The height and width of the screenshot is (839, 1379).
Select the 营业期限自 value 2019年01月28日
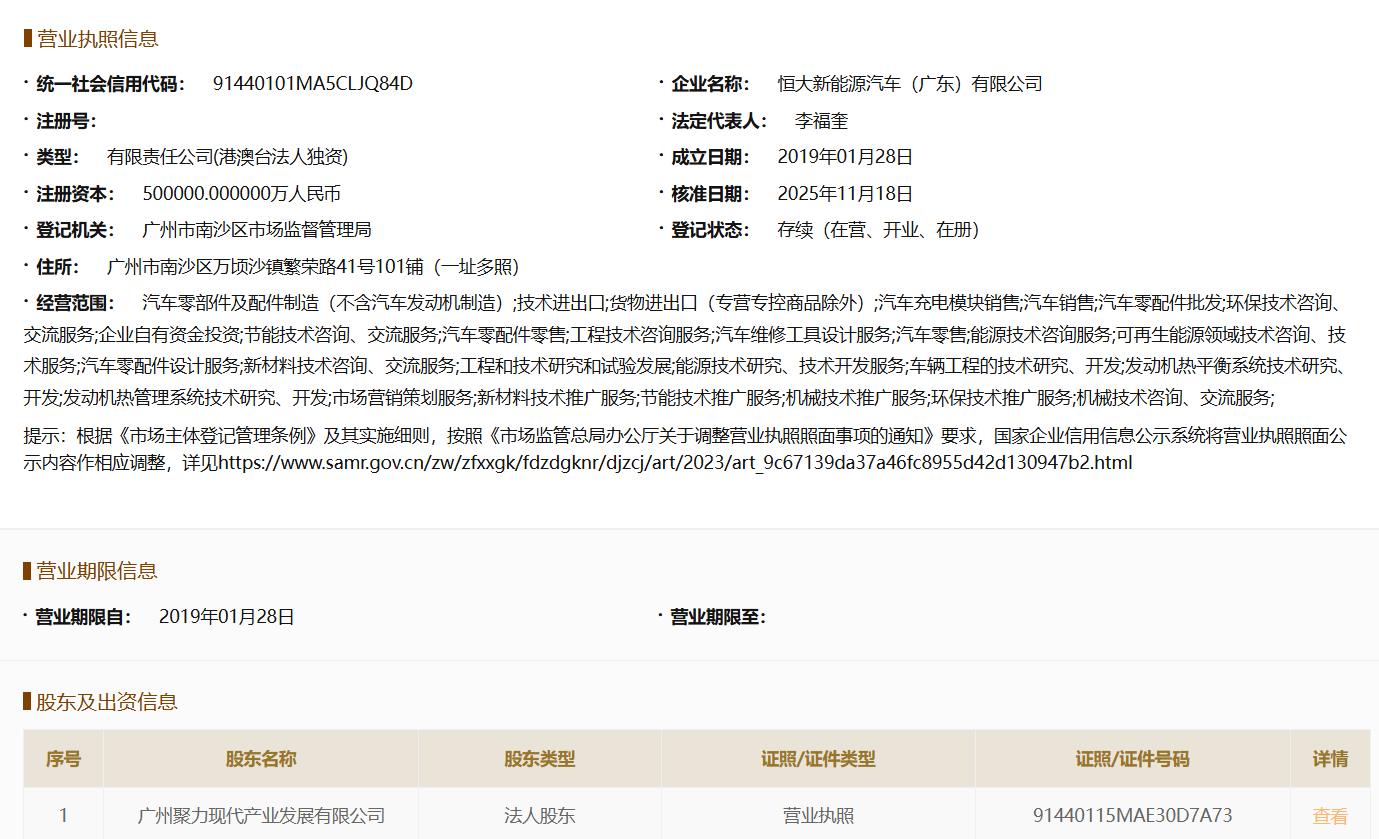227,617
